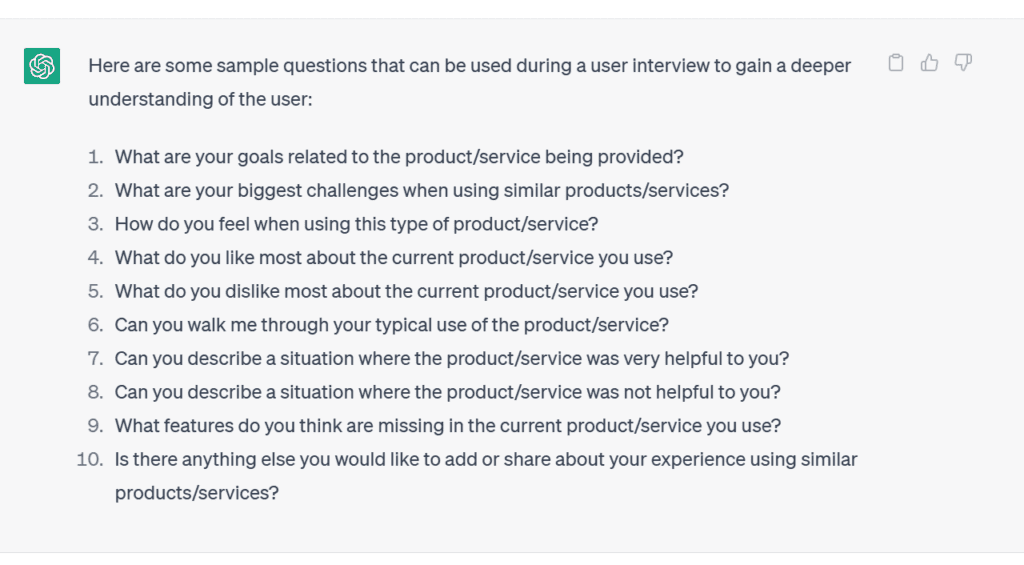1024x565 pixels.
Task: Like the response with thumbs up
Action: (930, 63)
